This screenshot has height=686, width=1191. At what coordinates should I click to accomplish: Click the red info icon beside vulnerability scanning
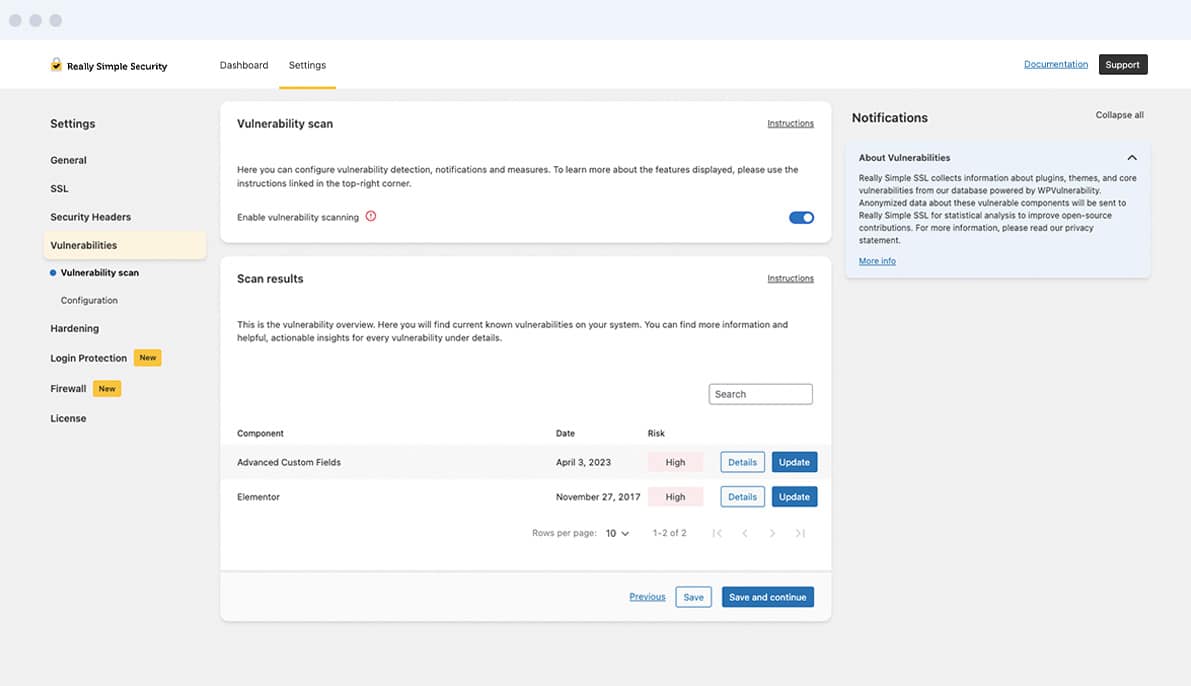point(371,216)
